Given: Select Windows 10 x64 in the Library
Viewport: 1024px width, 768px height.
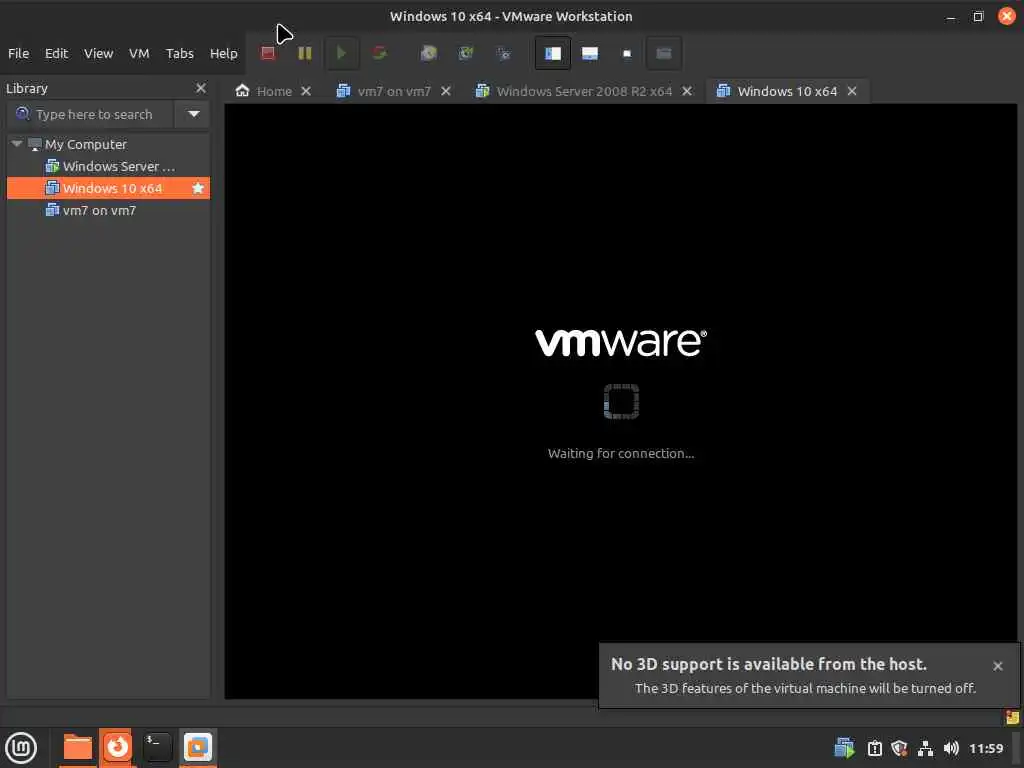Looking at the screenshot, I should click(108, 188).
